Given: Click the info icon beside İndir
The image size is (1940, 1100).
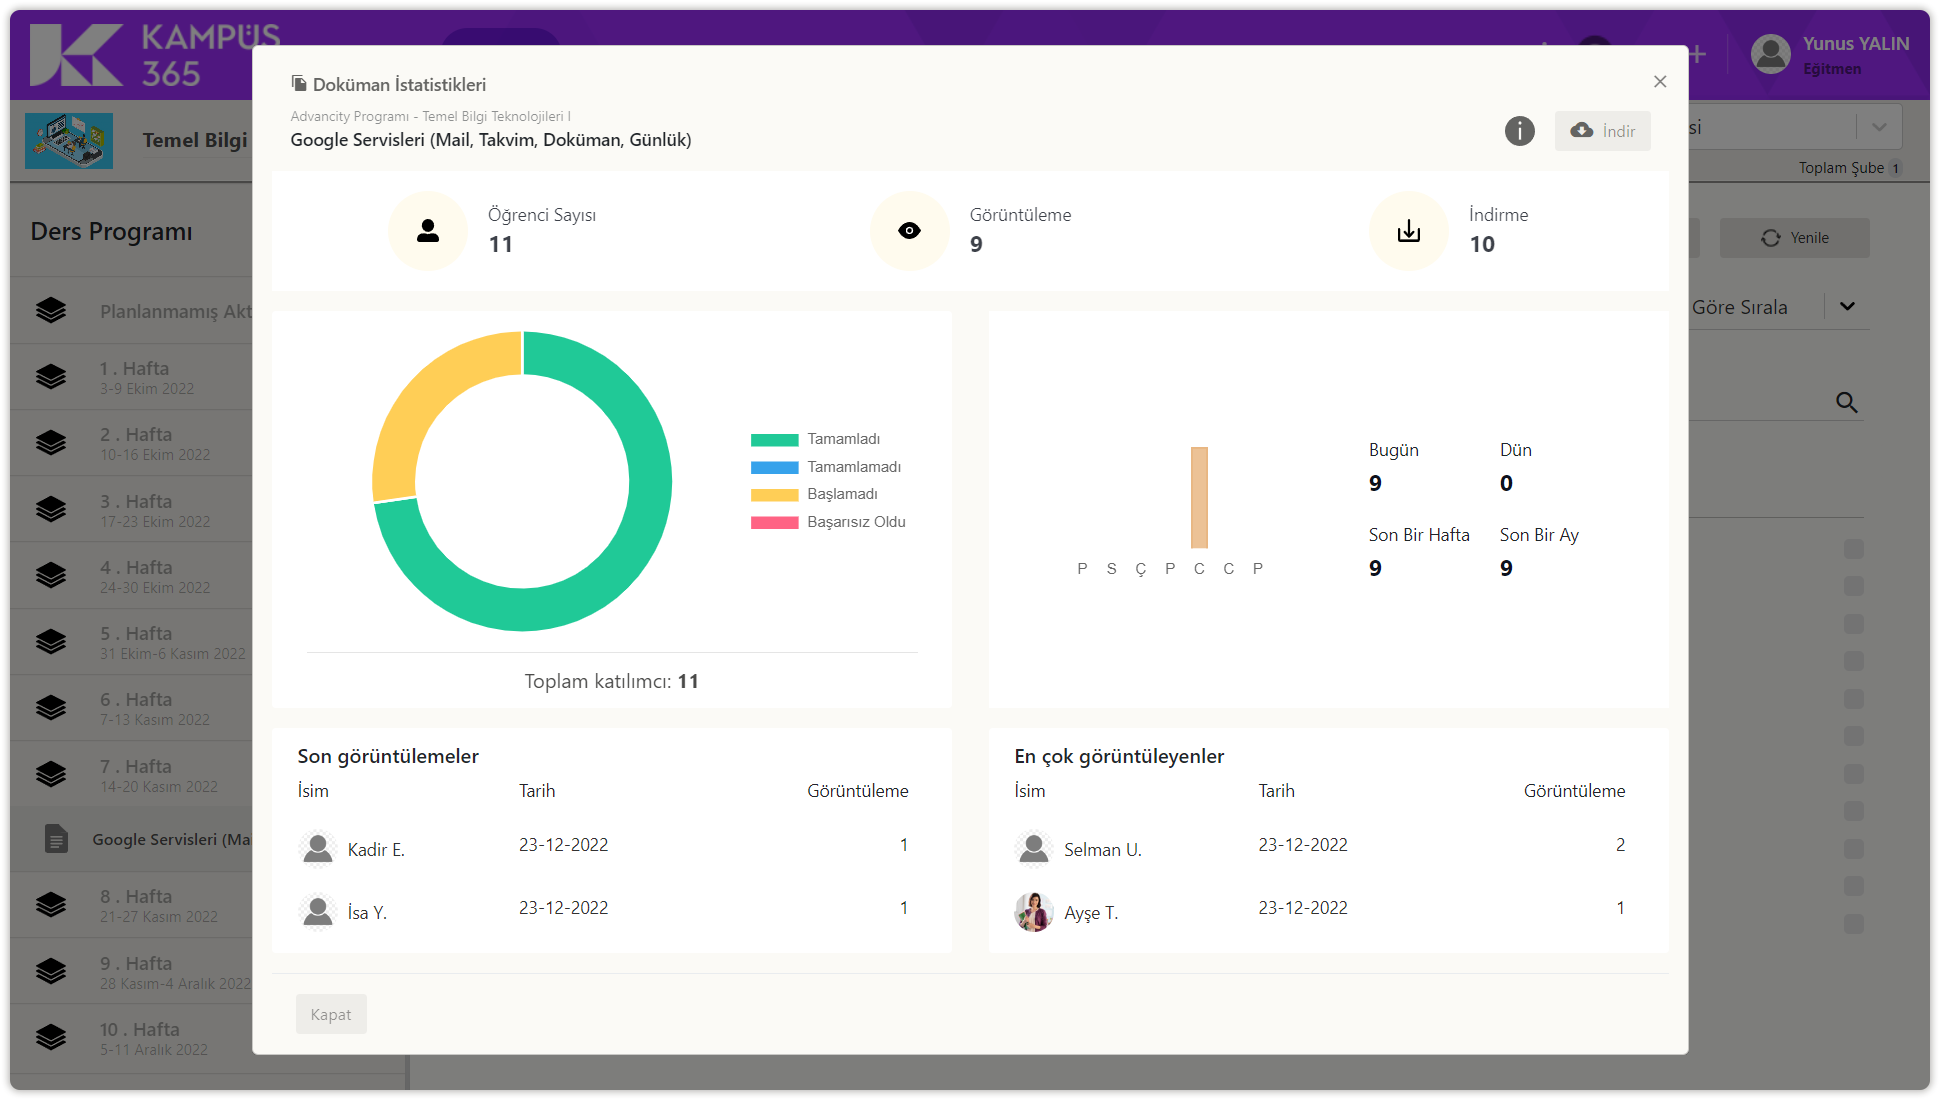Looking at the screenshot, I should point(1519,131).
